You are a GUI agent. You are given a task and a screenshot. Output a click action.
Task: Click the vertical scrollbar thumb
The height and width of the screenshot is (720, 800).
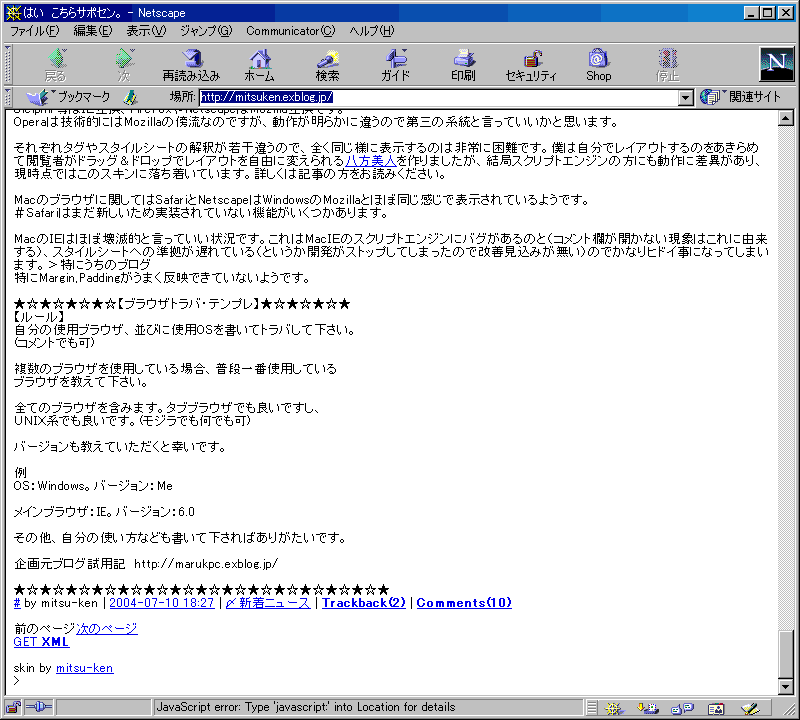(x=786, y=655)
